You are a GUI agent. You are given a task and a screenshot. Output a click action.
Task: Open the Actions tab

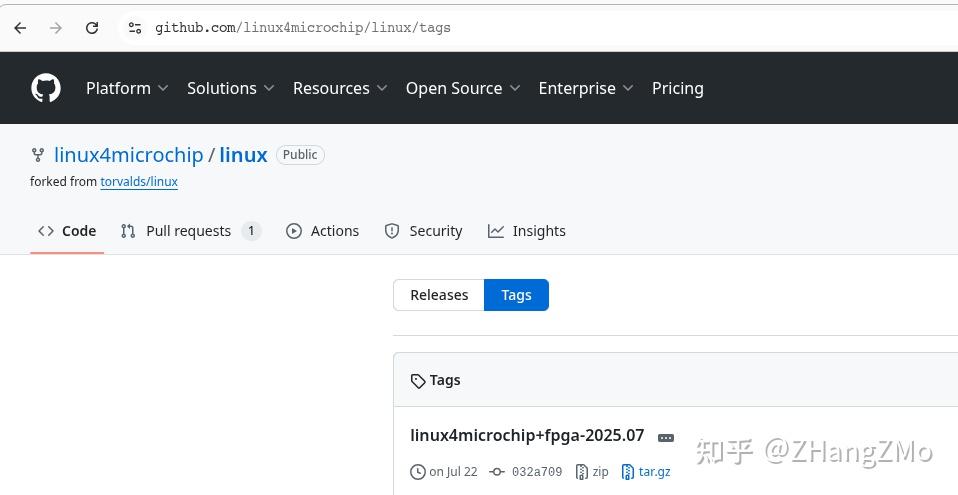pyautogui.click(x=322, y=231)
